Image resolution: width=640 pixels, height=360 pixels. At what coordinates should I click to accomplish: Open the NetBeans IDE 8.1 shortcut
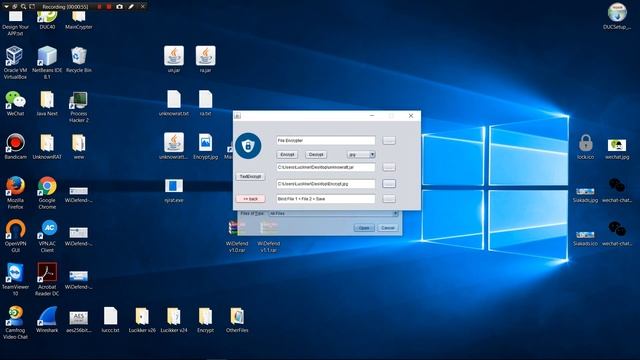click(47, 62)
